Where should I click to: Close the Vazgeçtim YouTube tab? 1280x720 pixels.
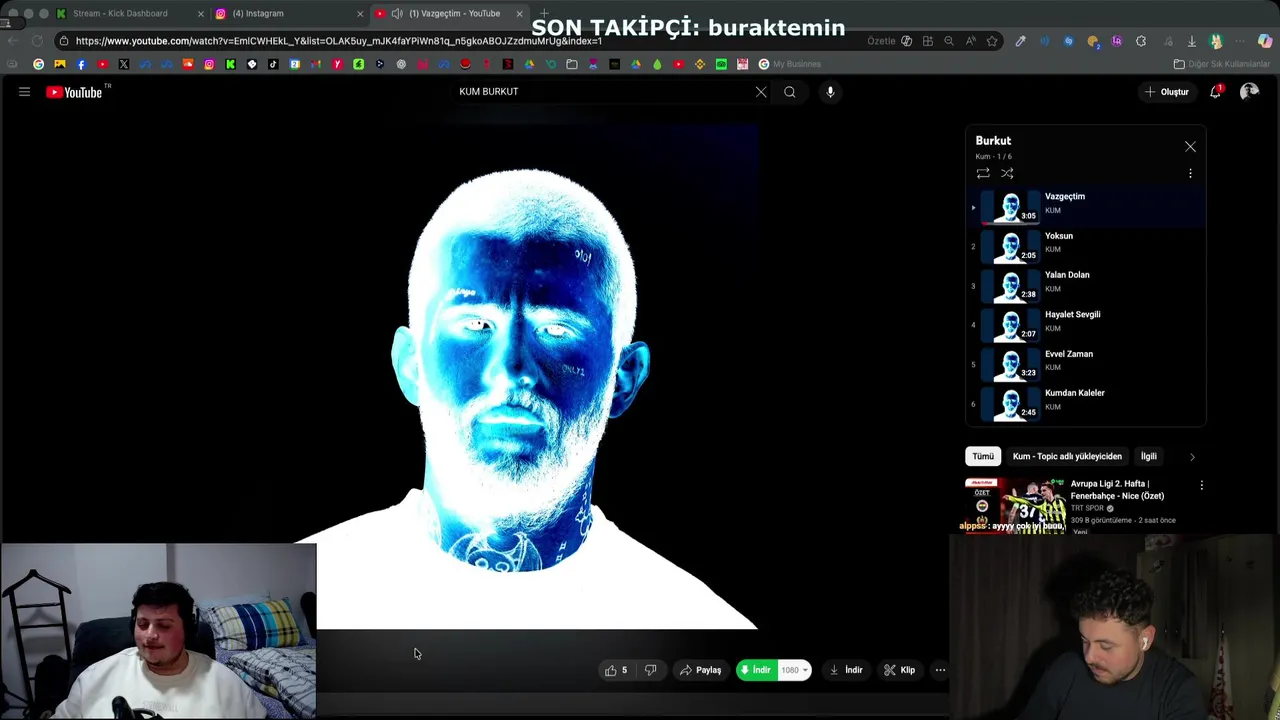[519, 14]
